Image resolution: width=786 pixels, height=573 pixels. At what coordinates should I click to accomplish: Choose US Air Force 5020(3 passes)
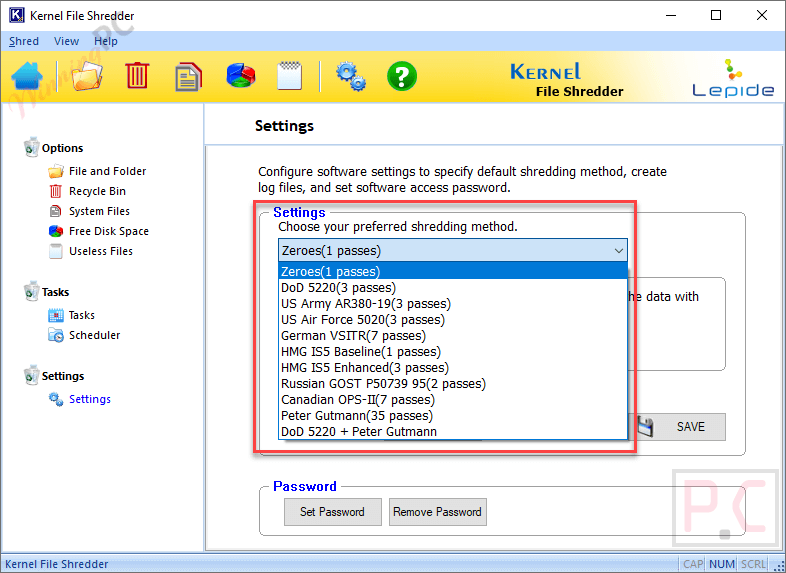453,320
